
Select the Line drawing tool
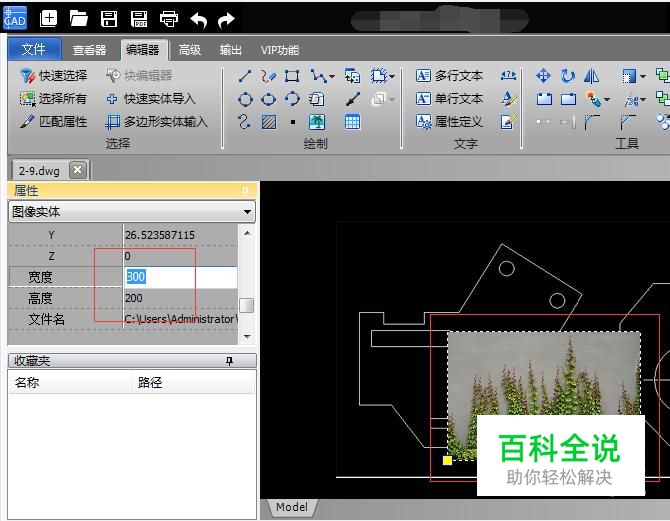[245, 77]
